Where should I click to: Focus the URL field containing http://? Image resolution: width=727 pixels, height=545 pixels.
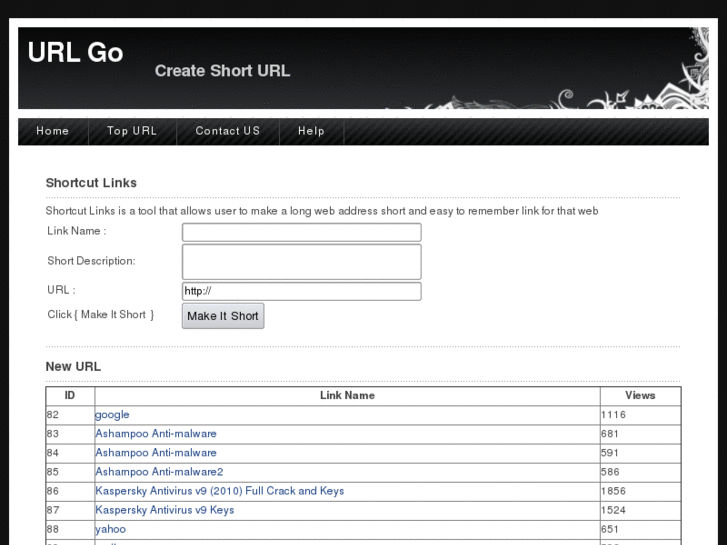click(302, 291)
